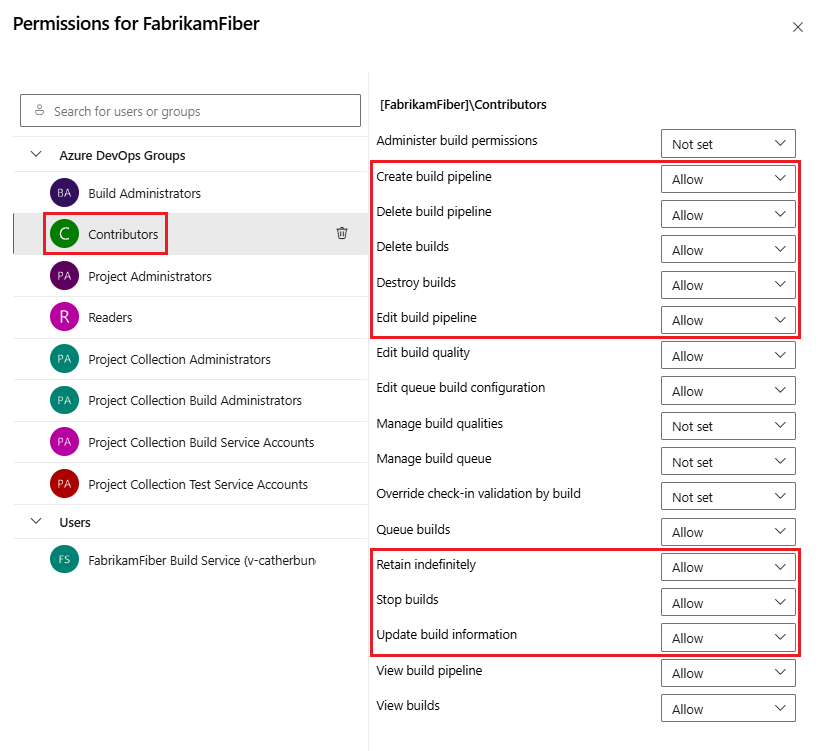Click the Build Administrators BA avatar
Screen dimensions: 821x751
tap(64, 193)
